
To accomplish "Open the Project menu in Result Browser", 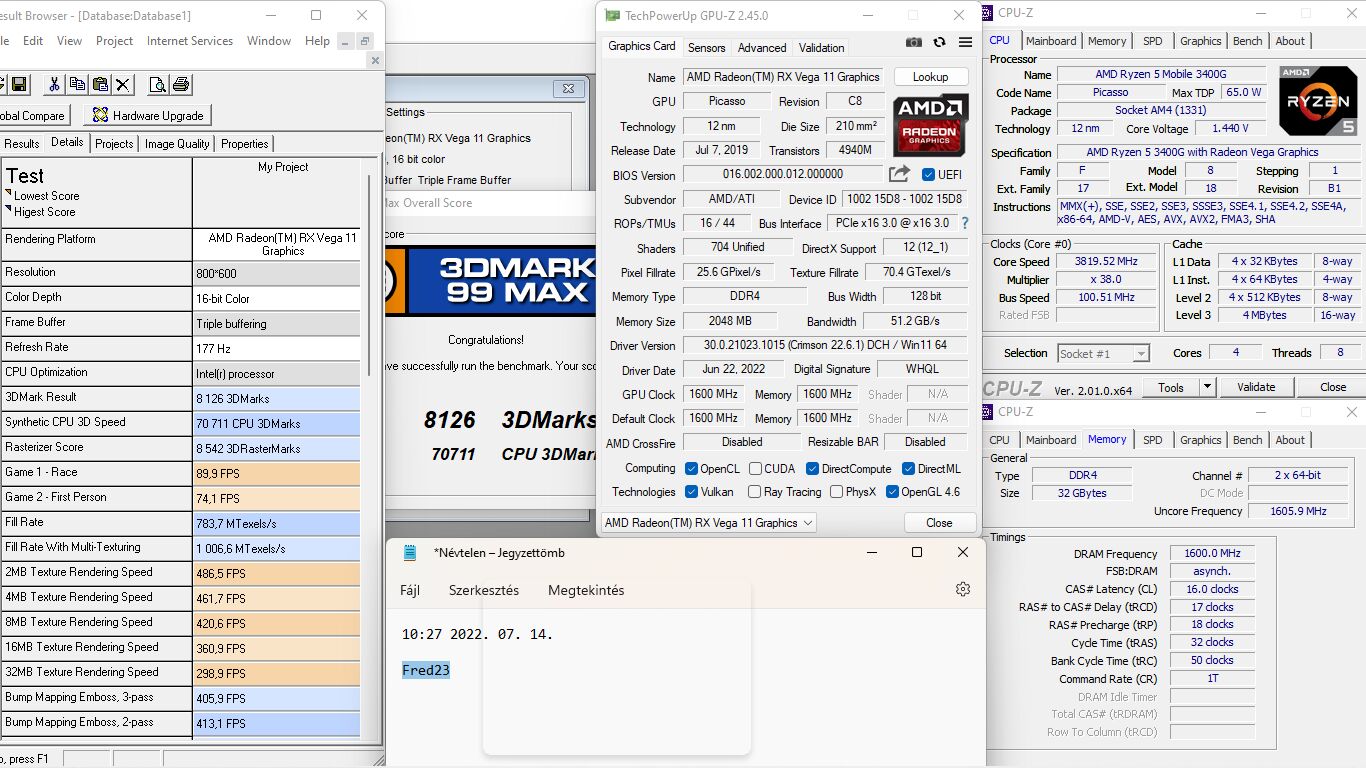I will pyautogui.click(x=114, y=41).
